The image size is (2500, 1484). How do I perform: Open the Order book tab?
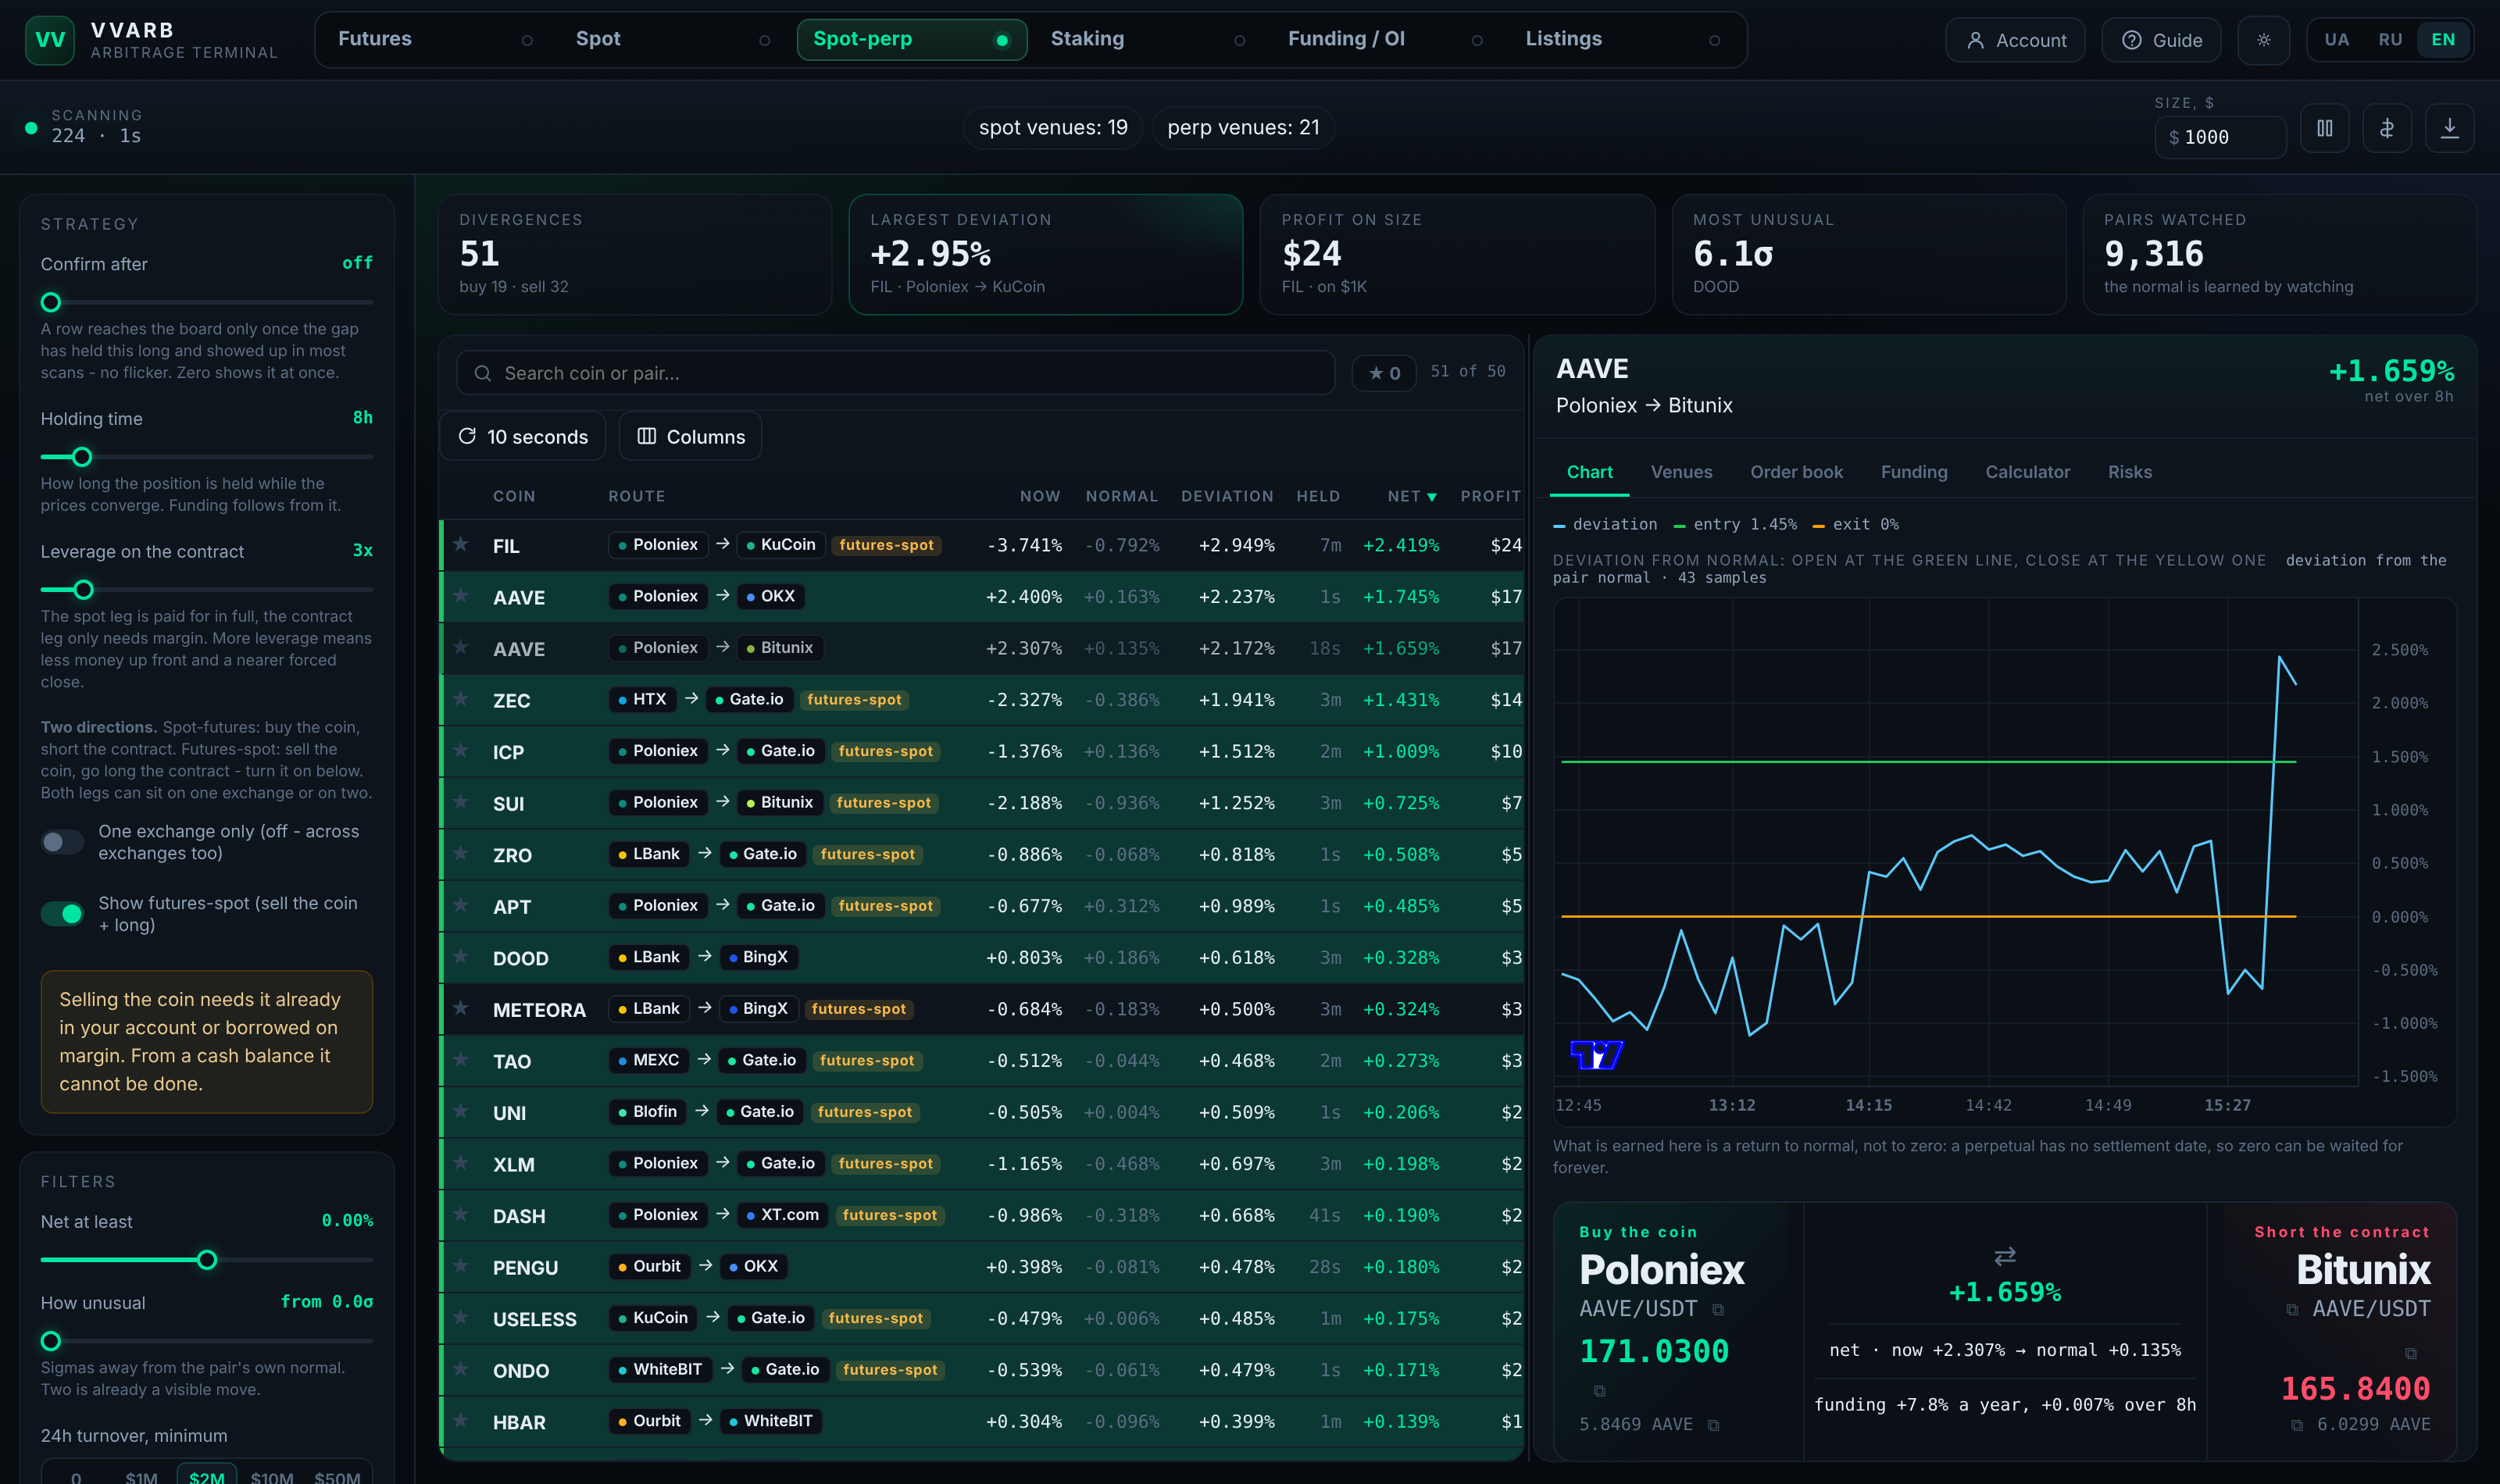pyautogui.click(x=1796, y=472)
